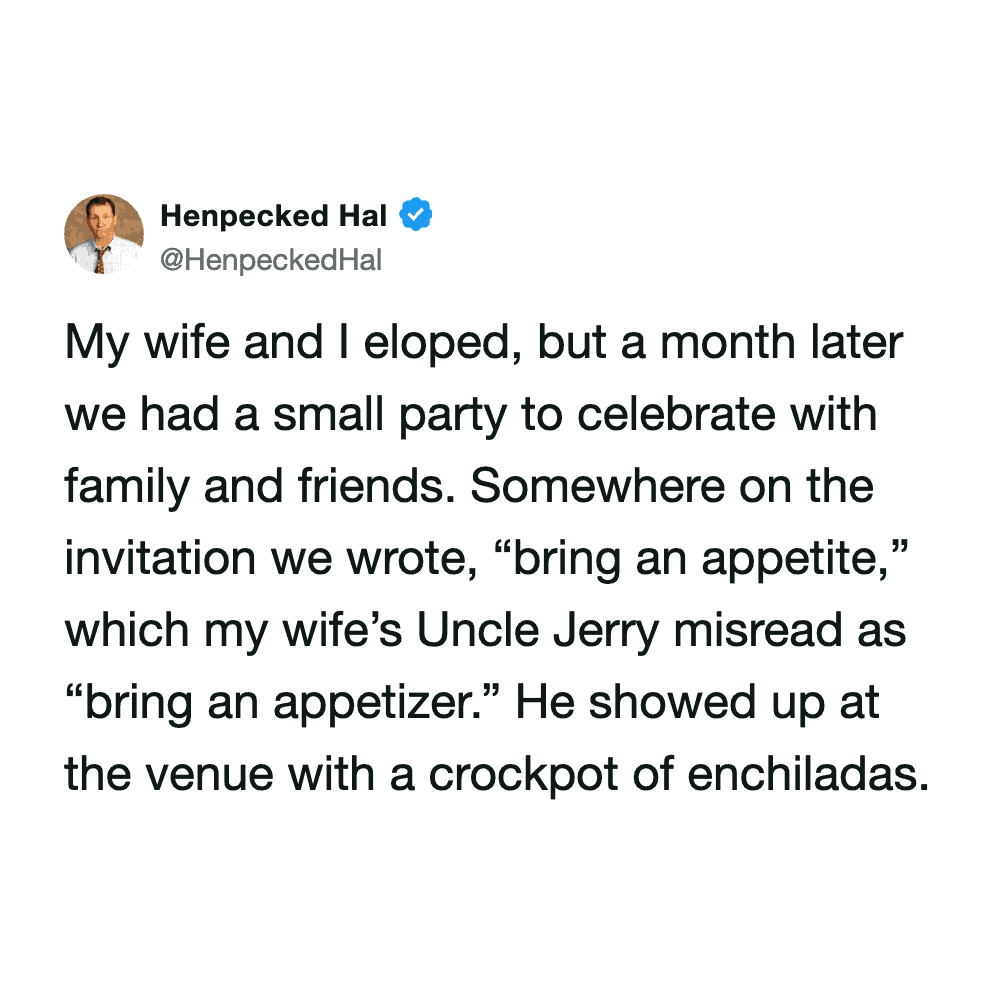Click the quoted word "appetite"
This screenshot has height=1000, width=1000.
click(x=781, y=559)
